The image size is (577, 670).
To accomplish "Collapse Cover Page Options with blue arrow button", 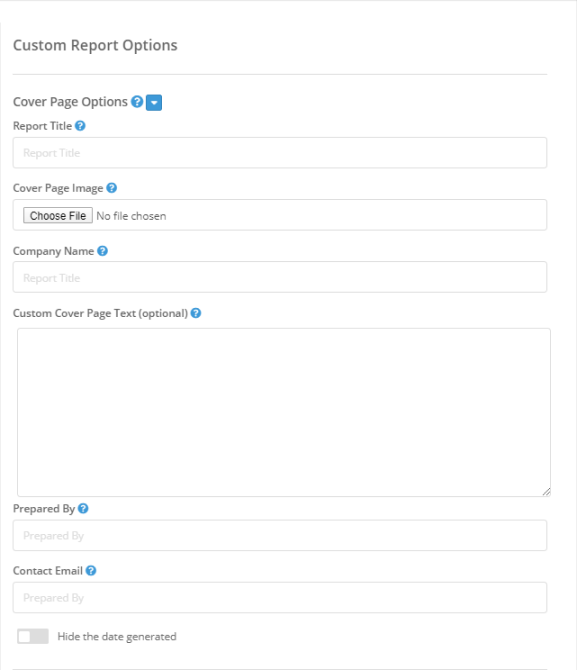I will pyautogui.click(x=154, y=103).
